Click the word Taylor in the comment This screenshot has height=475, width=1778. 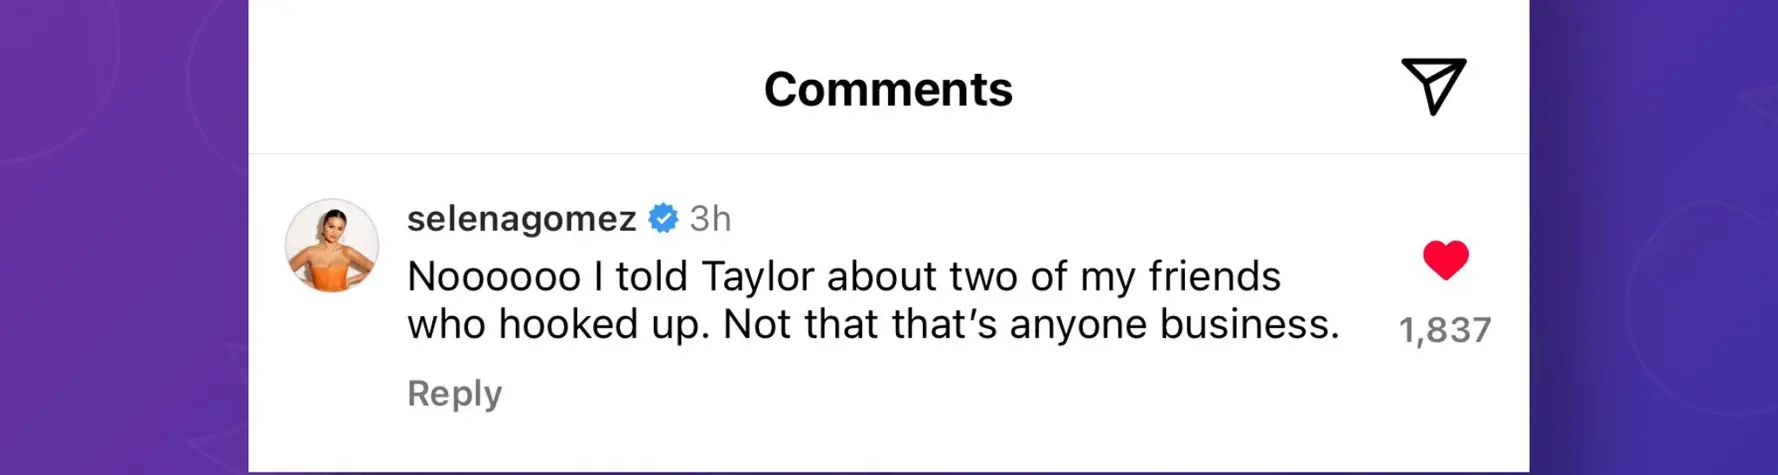coord(758,277)
